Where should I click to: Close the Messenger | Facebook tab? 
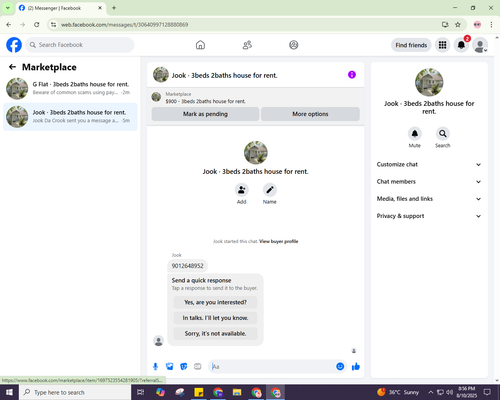(100, 8)
